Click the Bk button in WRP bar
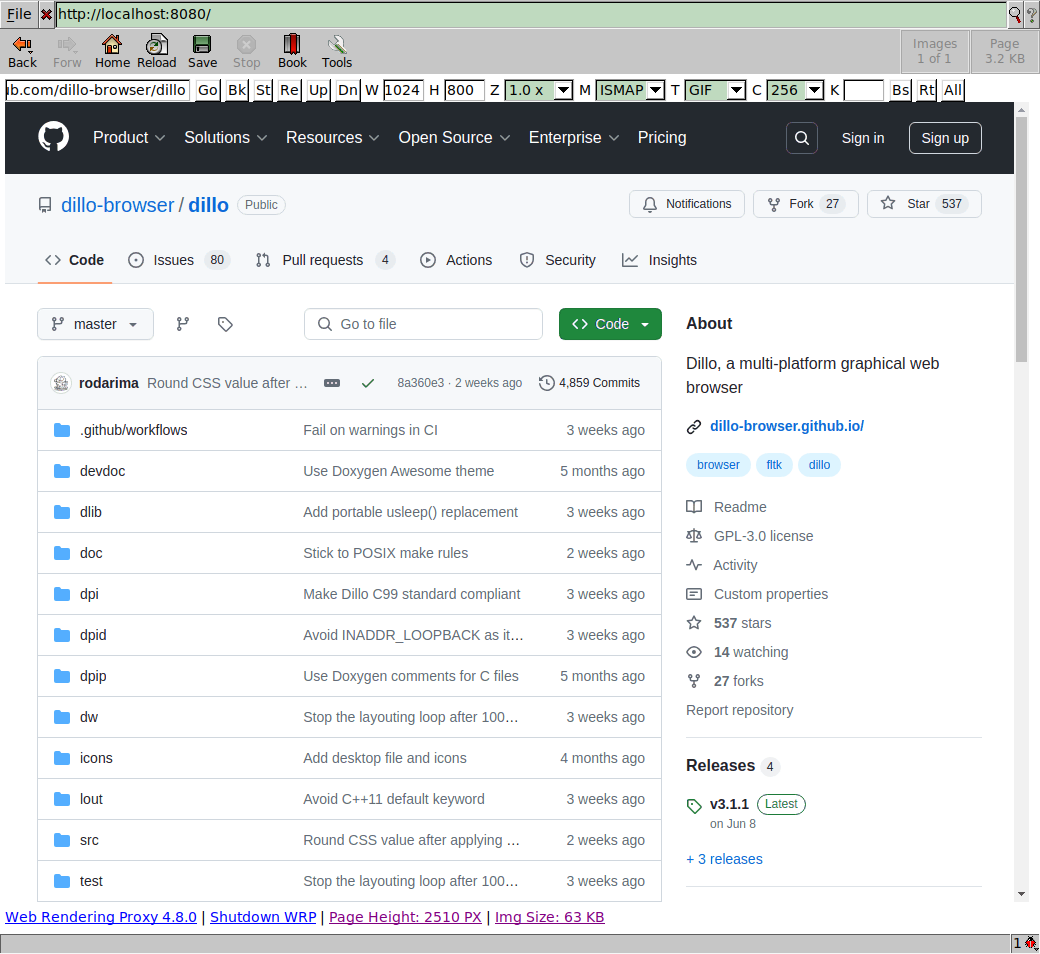Screen dimensions: 1040x954 237,90
